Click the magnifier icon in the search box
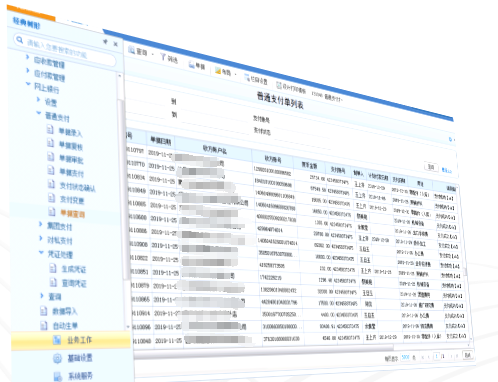 (x=20, y=41)
